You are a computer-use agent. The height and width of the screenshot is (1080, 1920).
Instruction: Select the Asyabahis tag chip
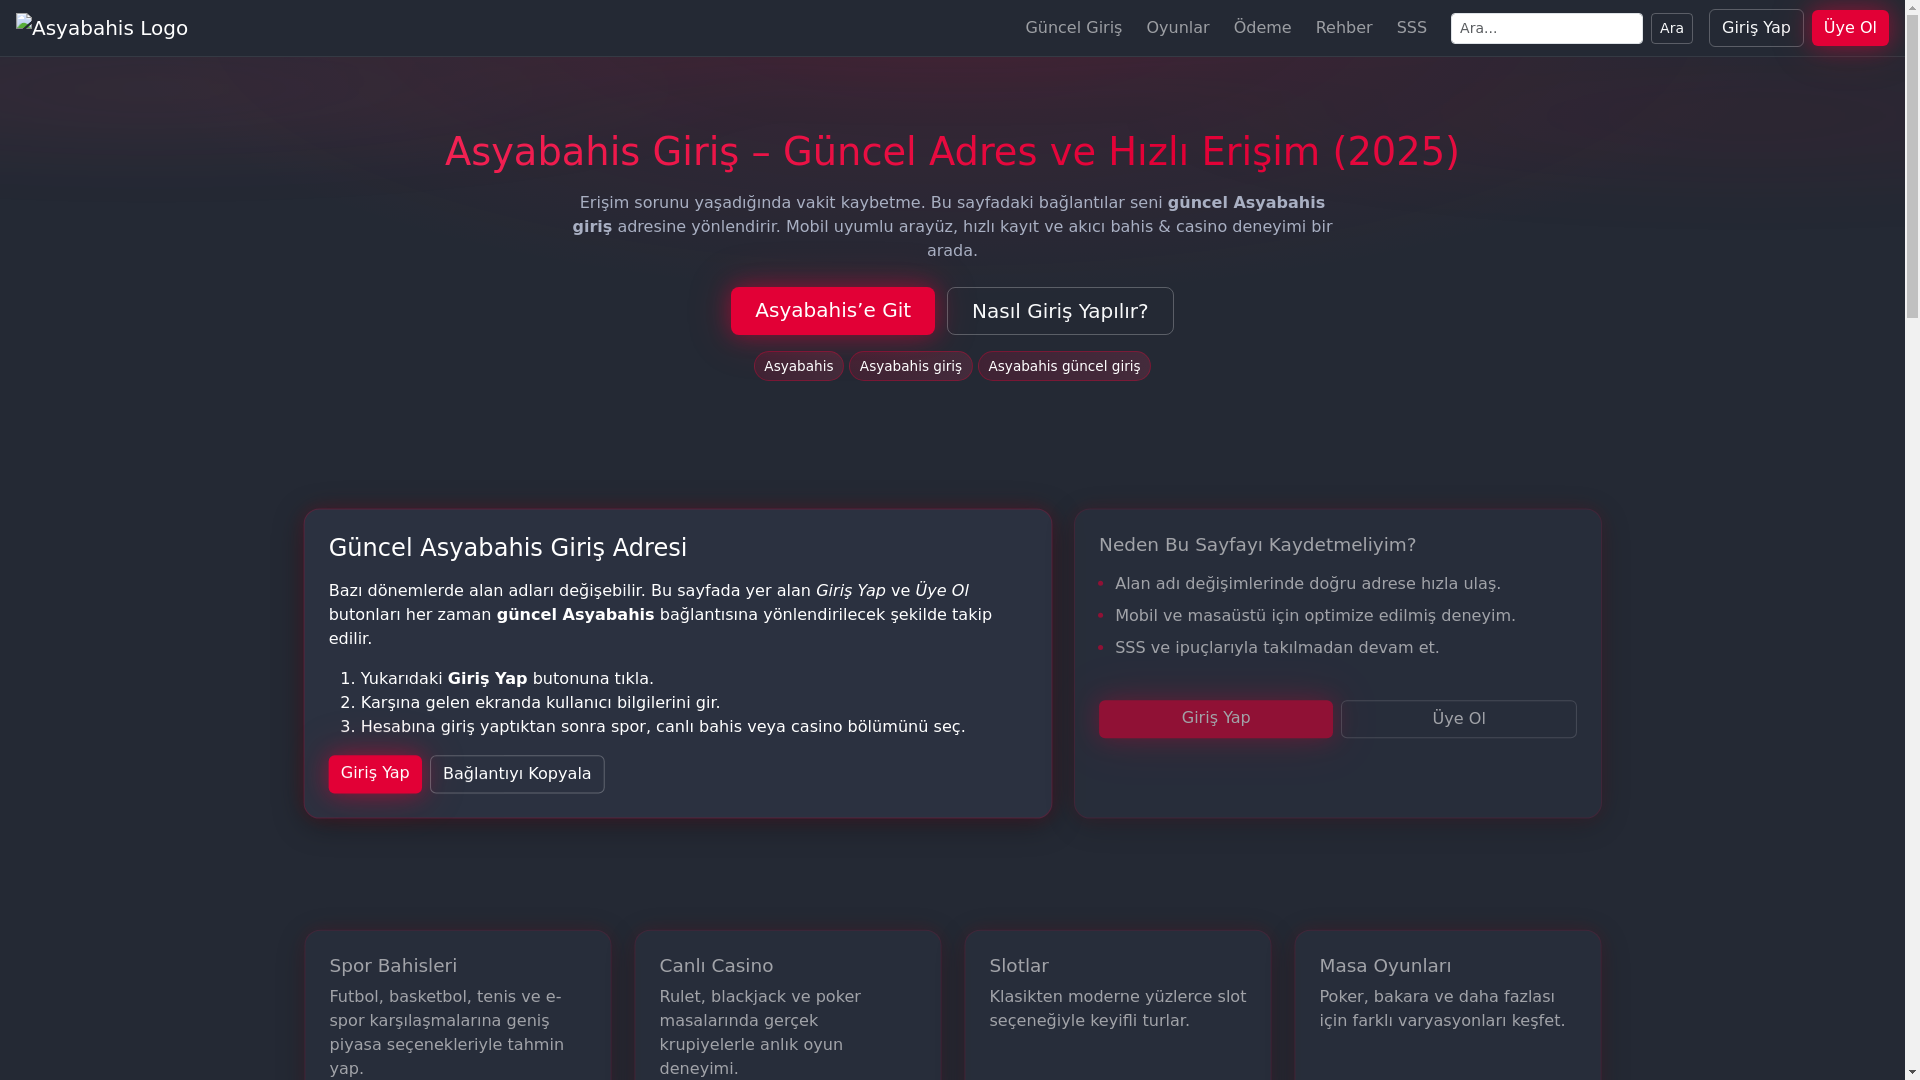[798, 366]
